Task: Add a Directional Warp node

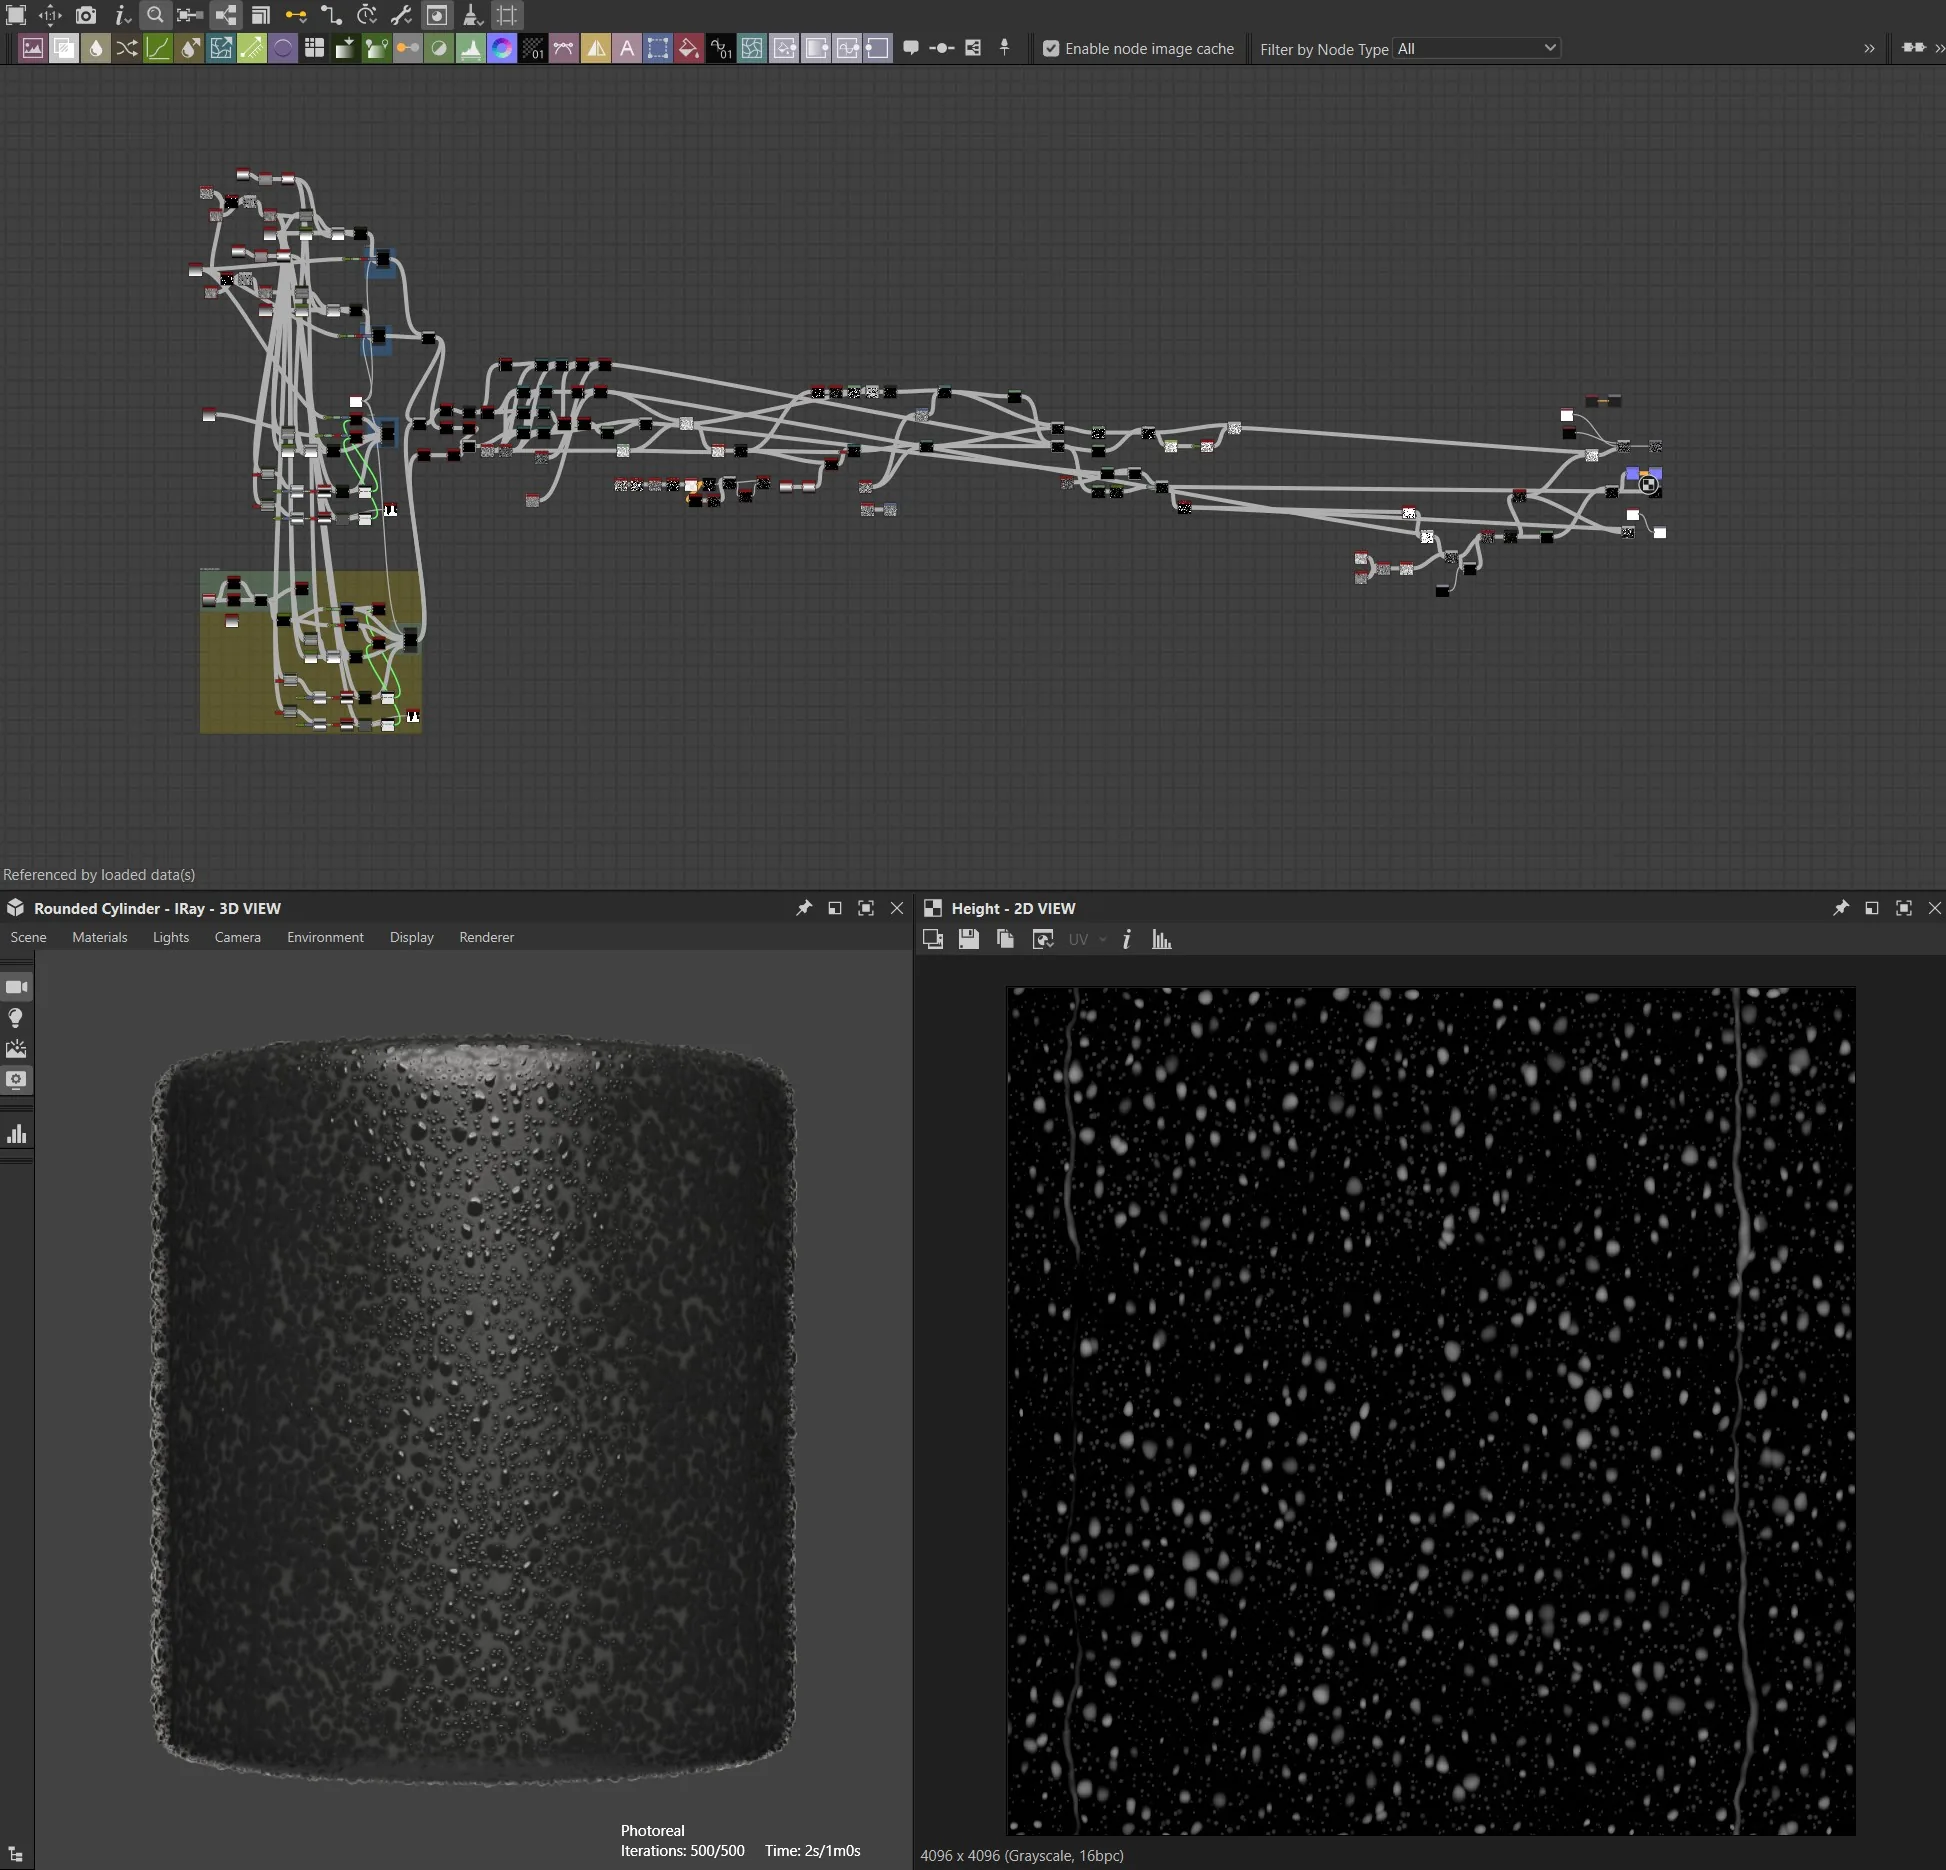Action: (220, 48)
